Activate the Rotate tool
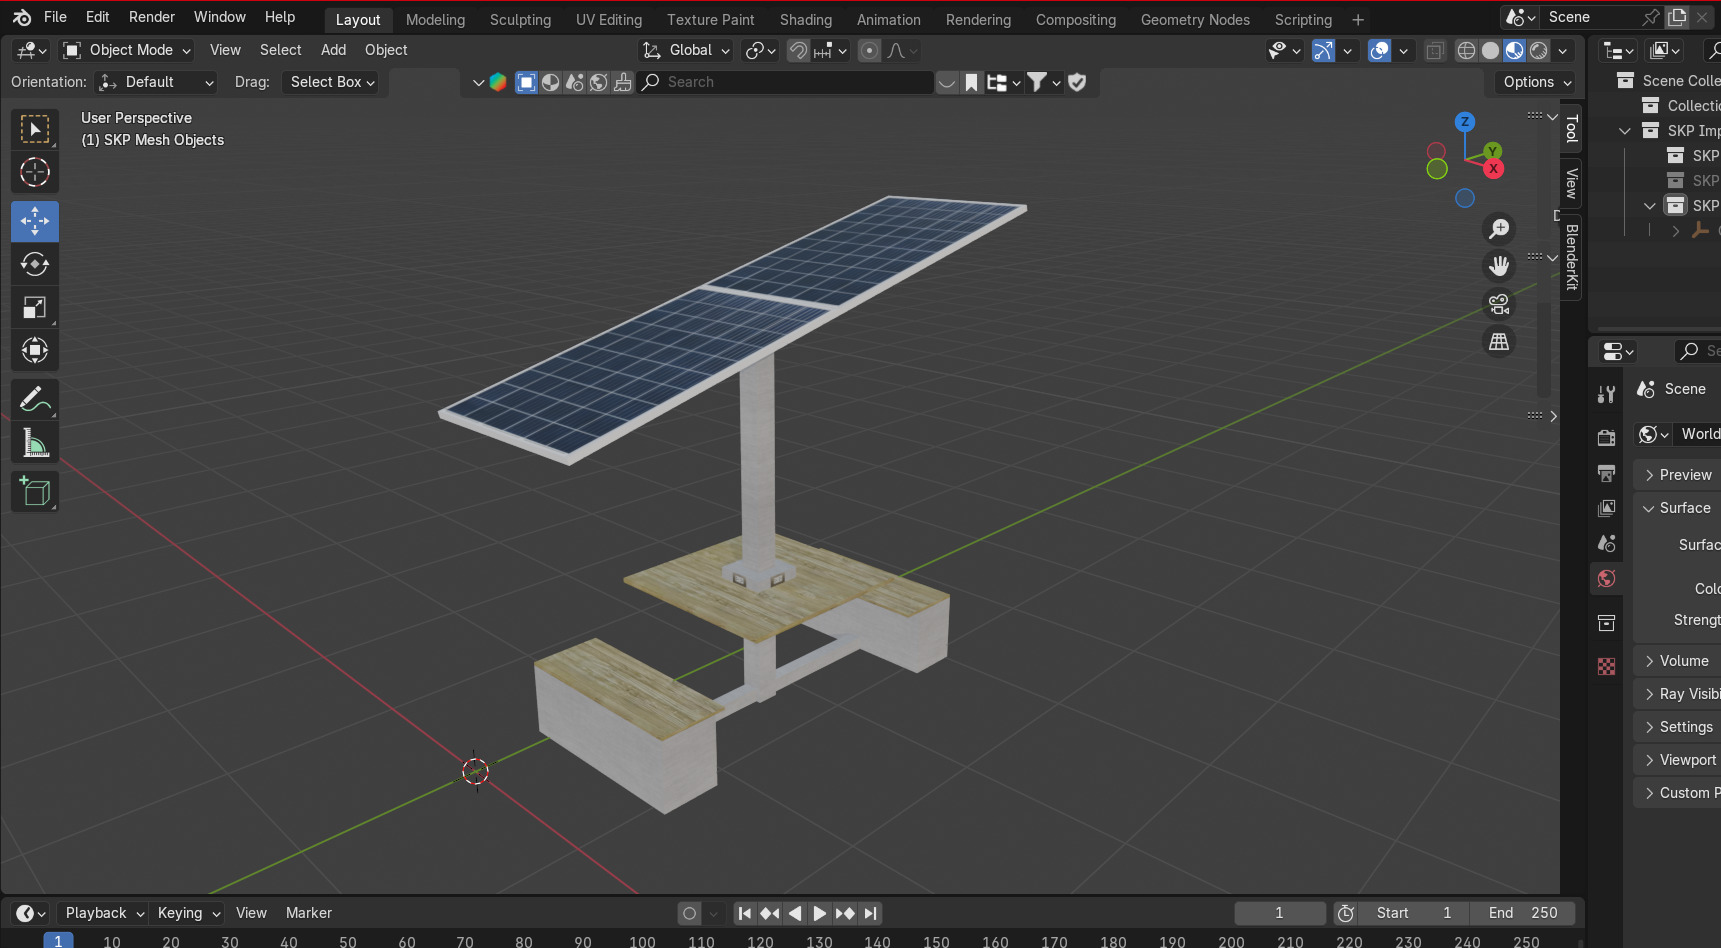This screenshot has width=1721, height=948. [x=35, y=264]
